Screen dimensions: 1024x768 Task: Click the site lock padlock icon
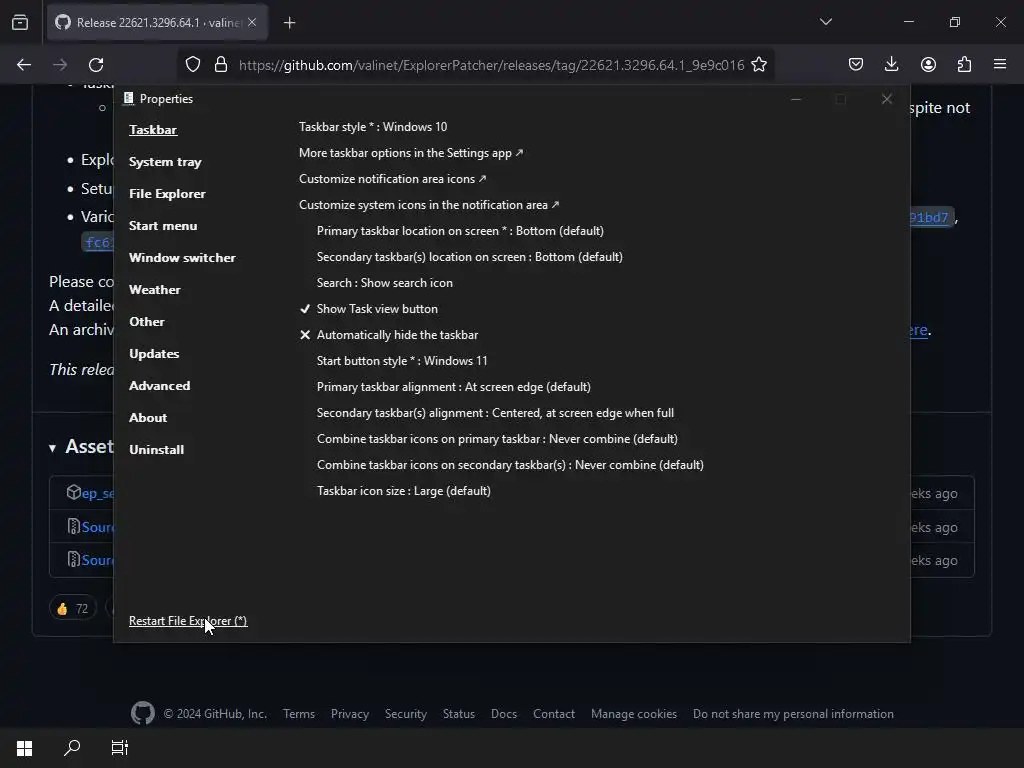[221, 65]
